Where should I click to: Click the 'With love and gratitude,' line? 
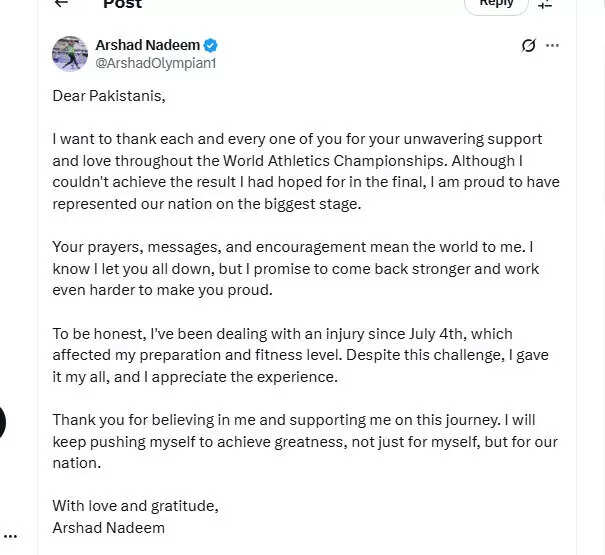pos(135,506)
